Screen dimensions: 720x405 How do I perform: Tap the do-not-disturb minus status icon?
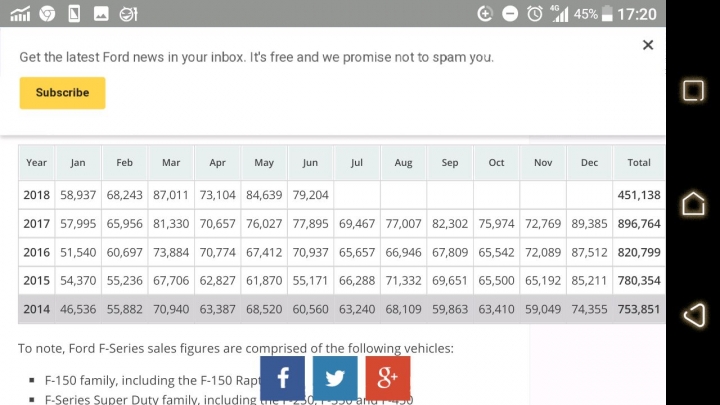pyautogui.click(x=510, y=14)
